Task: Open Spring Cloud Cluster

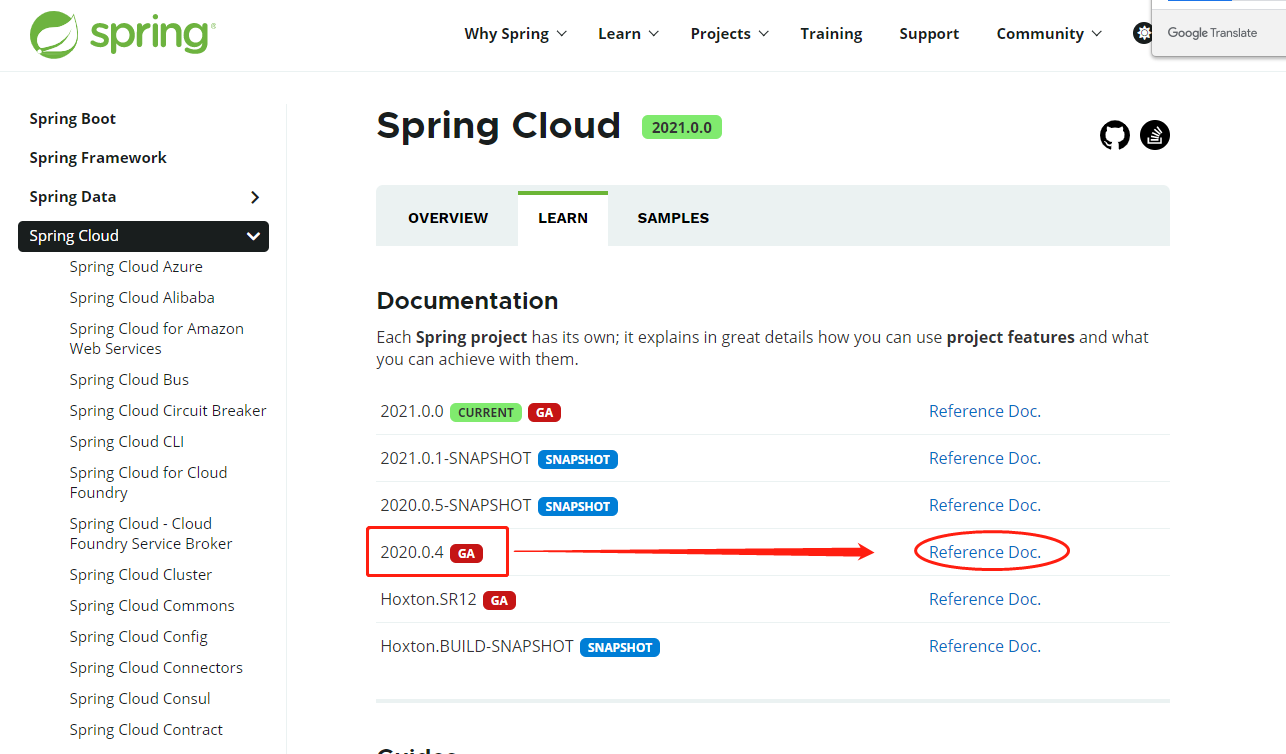Action: pos(141,575)
